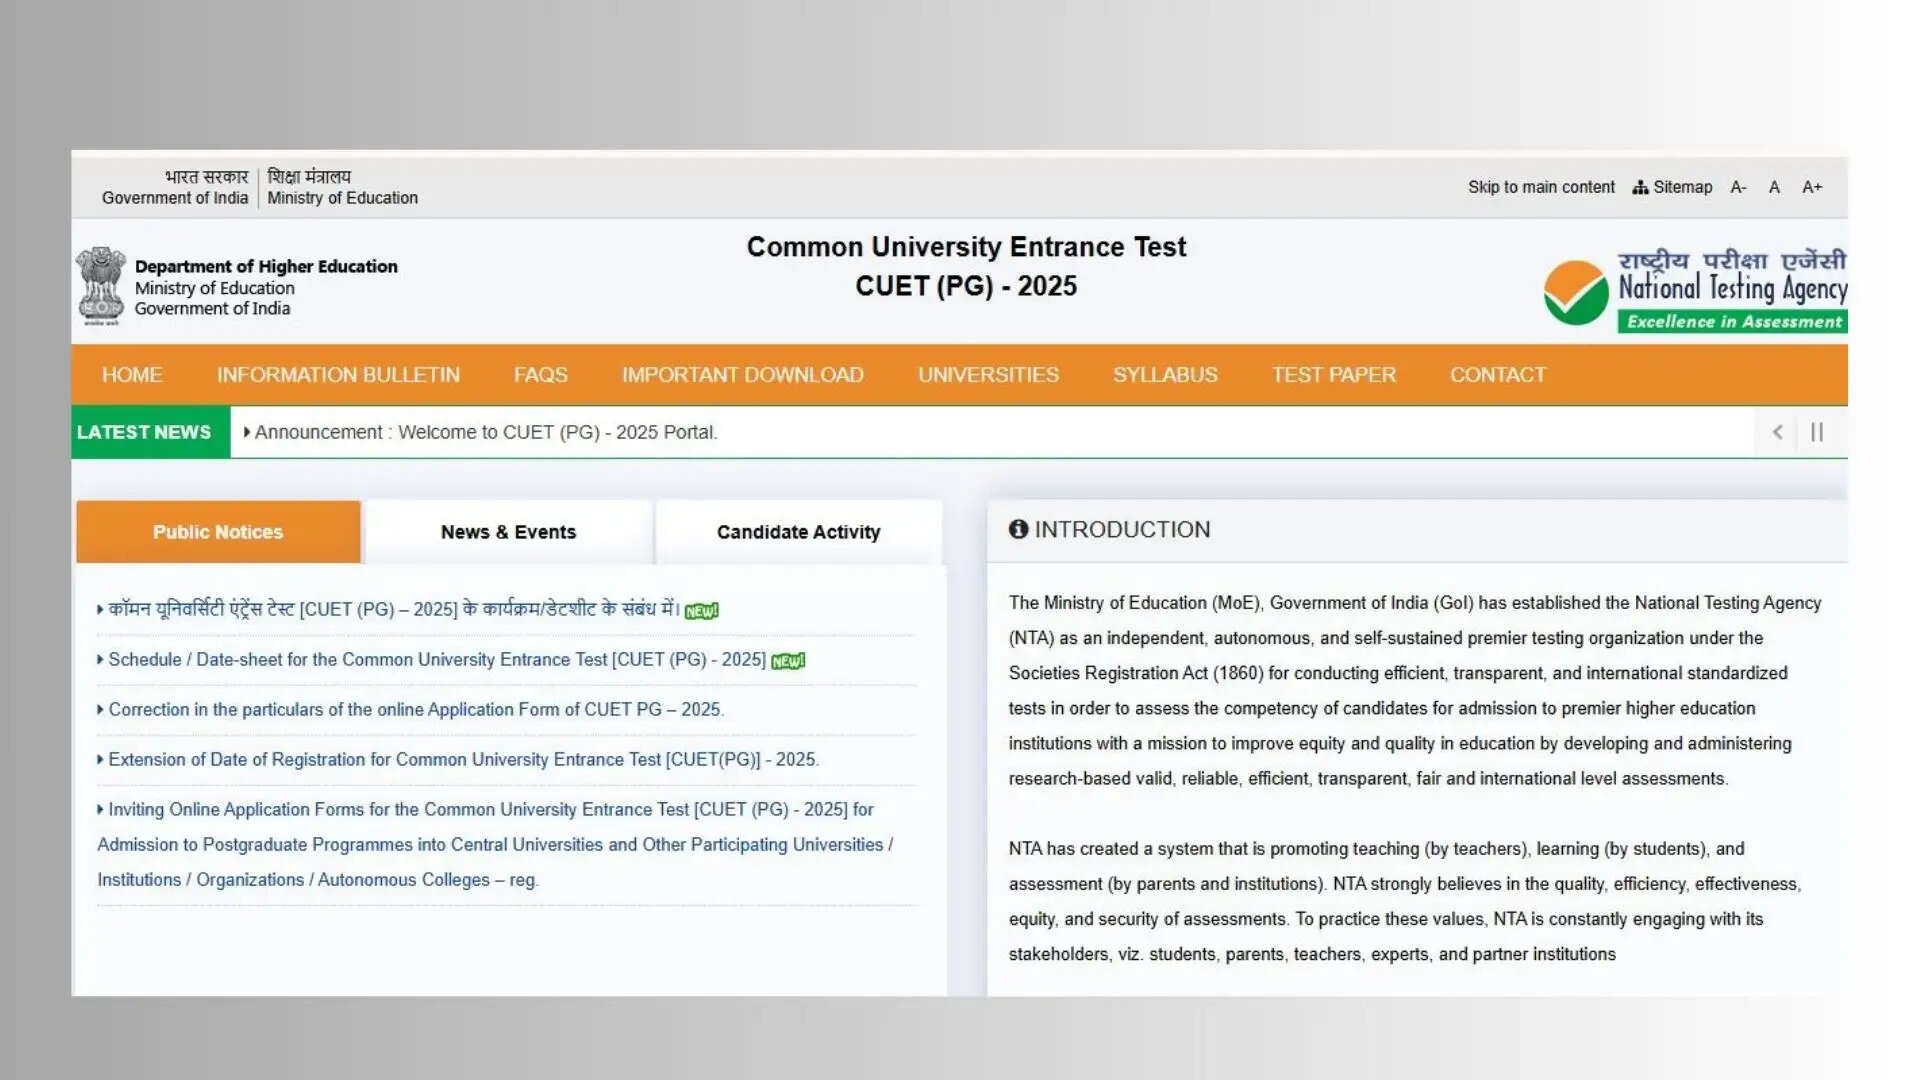Open Information Bulletin menu
1920x1080 pixels.
pos(338,375)
